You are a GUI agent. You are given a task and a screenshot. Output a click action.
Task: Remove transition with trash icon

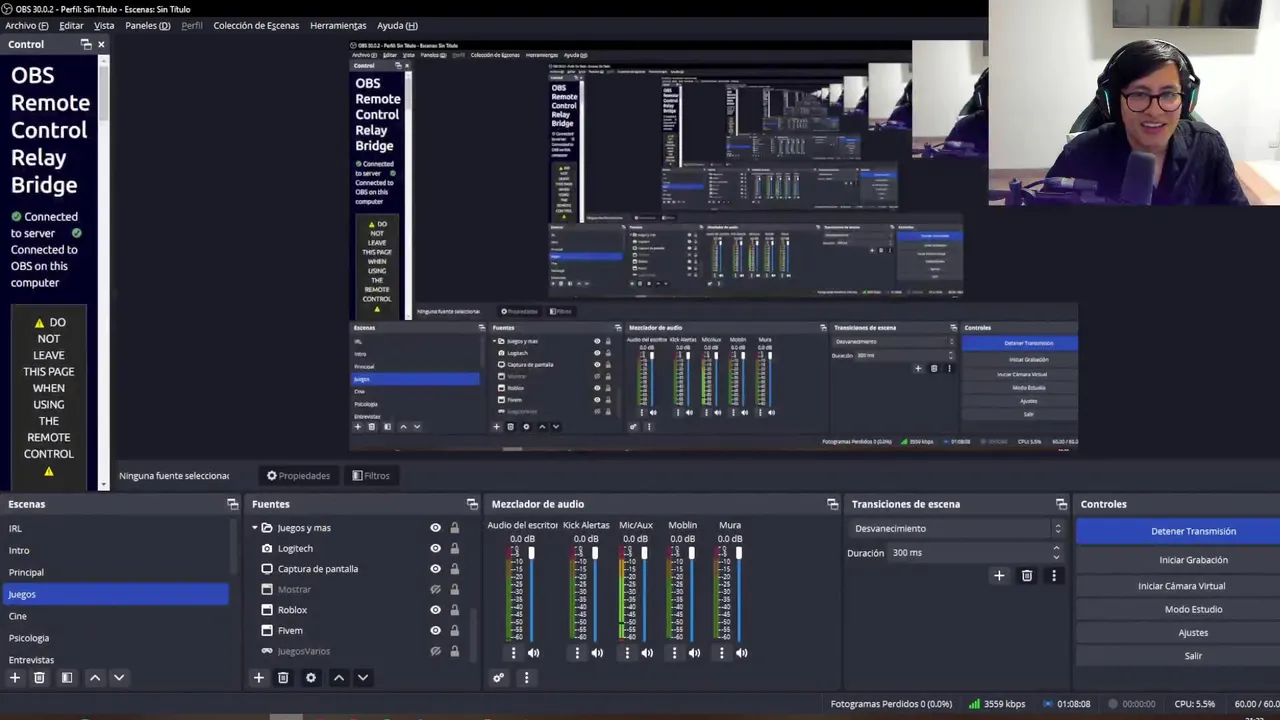coord(1027,576)
